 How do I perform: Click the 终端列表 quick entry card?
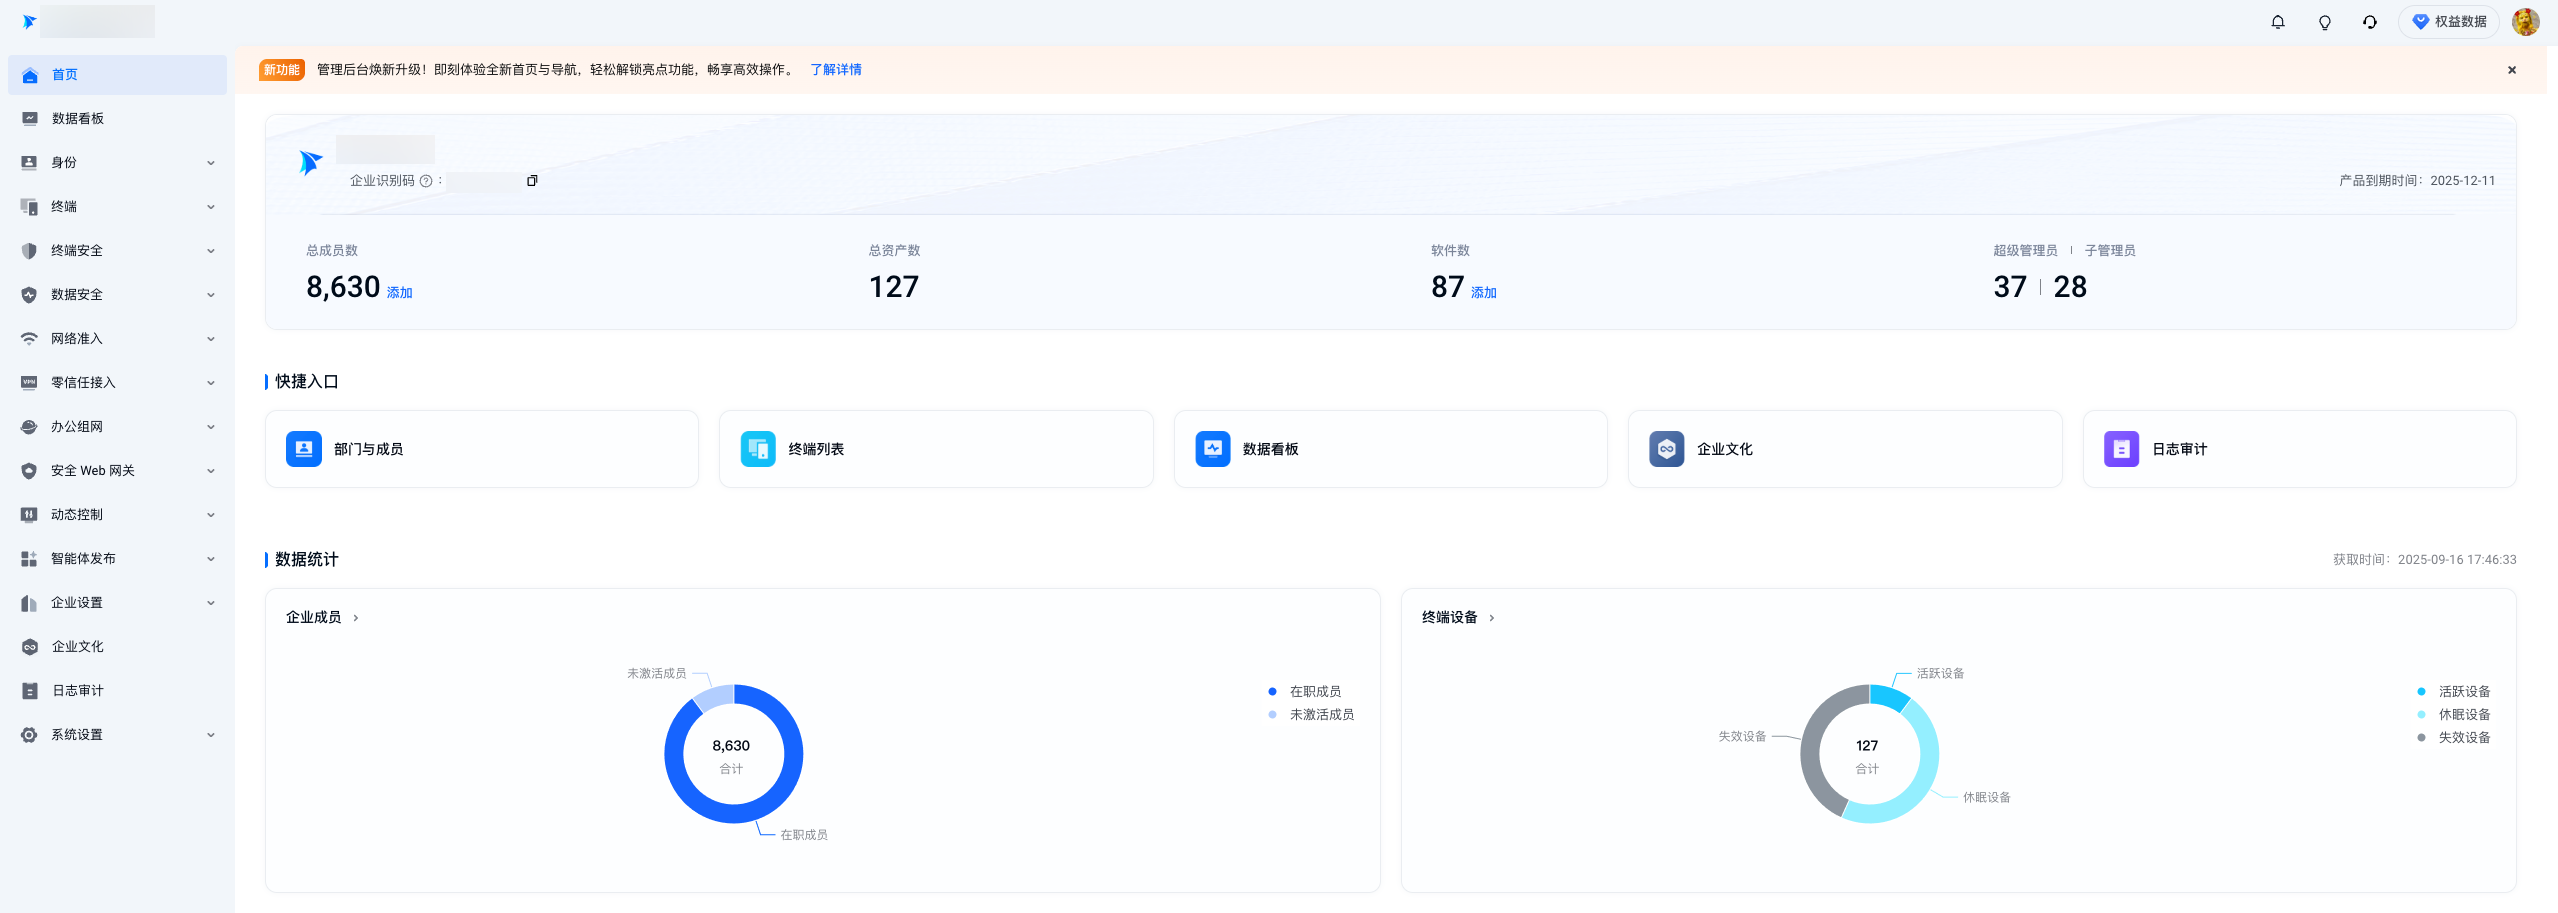pyautogui.click(x=936, y=449)
